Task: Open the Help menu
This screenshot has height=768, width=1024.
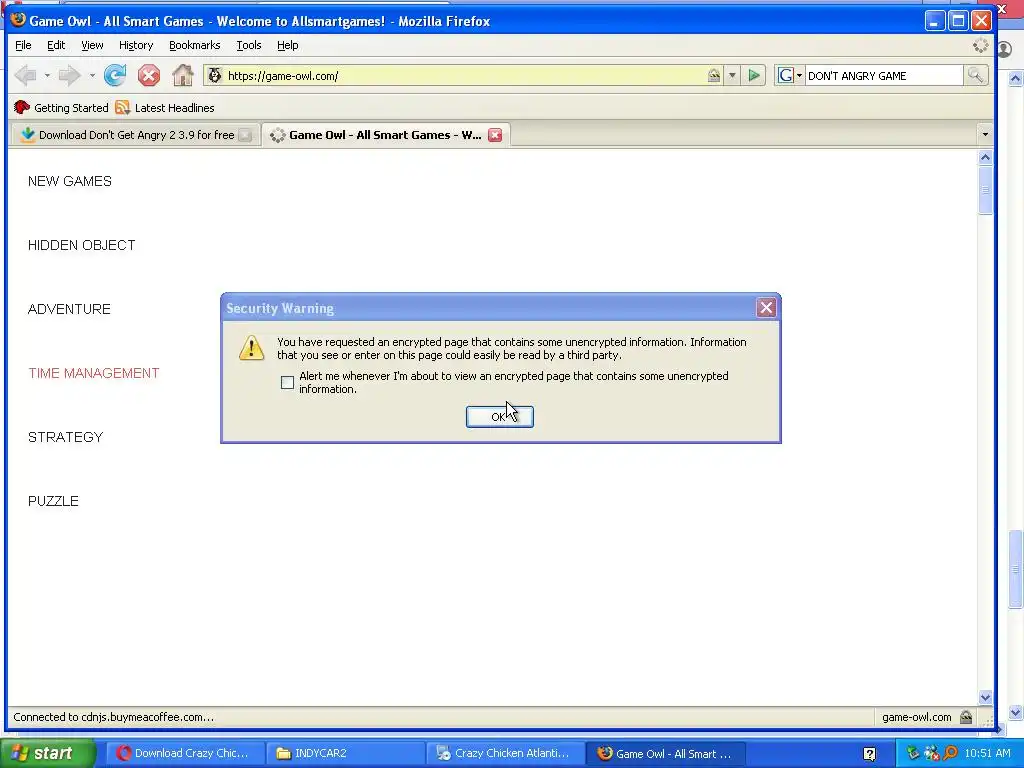Action: (x=287, y=45)
